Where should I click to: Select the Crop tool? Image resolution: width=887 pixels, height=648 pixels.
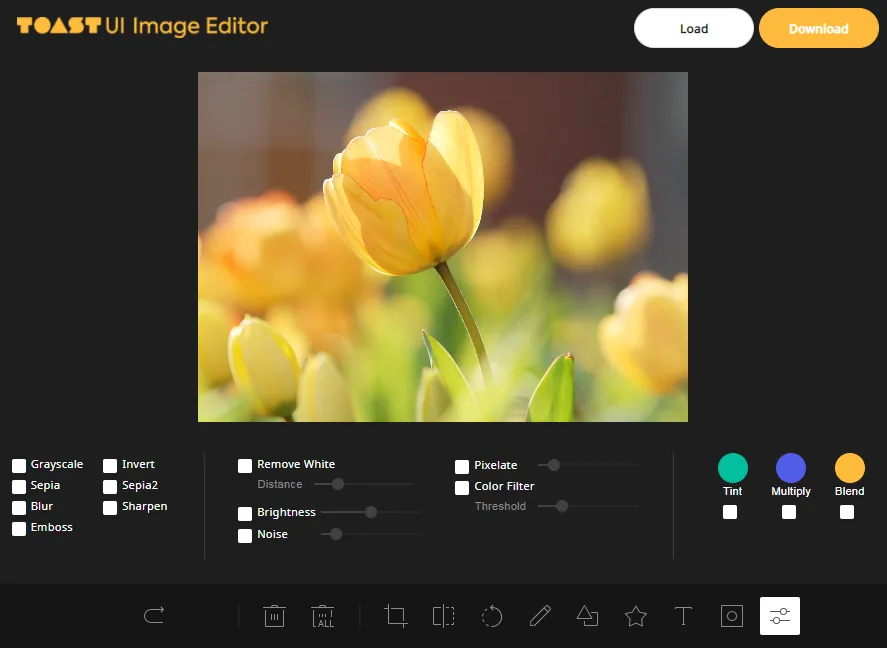tap(396, 616)
